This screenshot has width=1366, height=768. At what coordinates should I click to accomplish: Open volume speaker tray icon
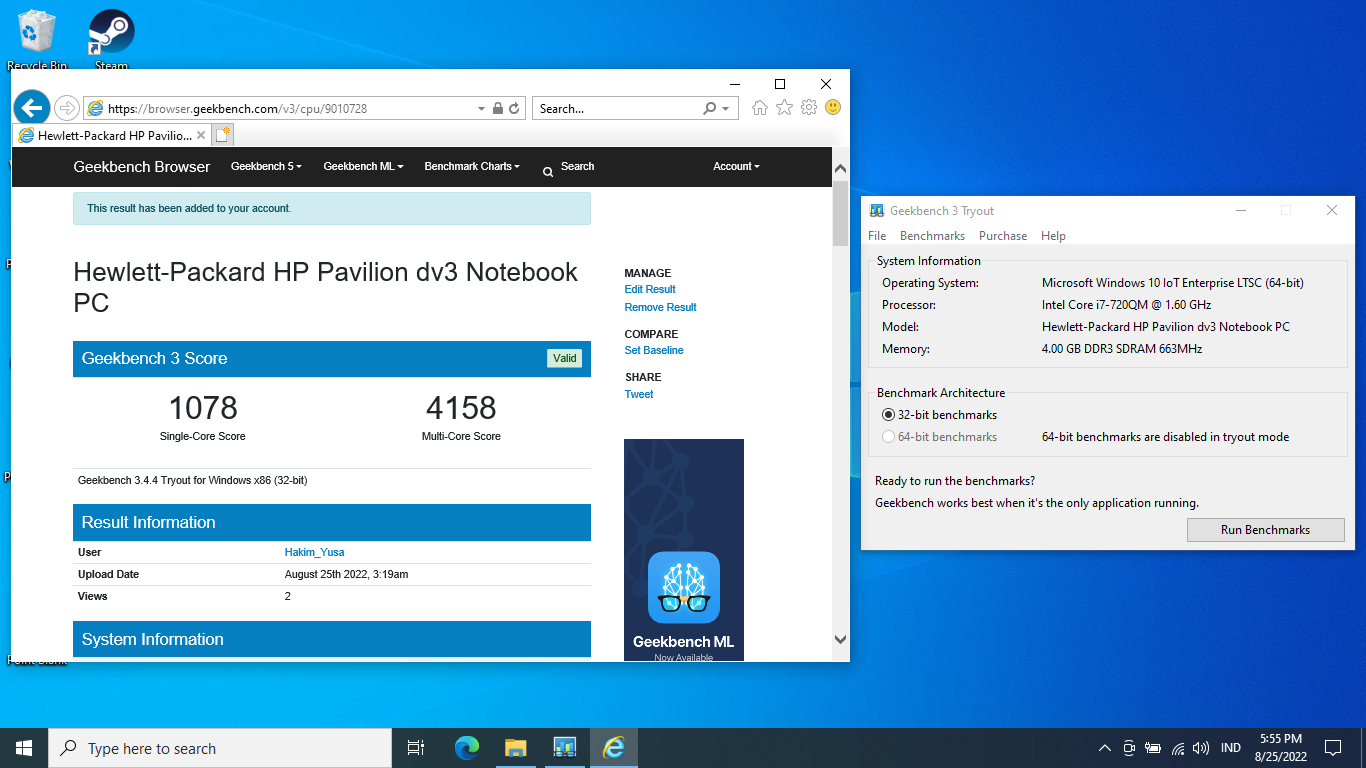1201,748
